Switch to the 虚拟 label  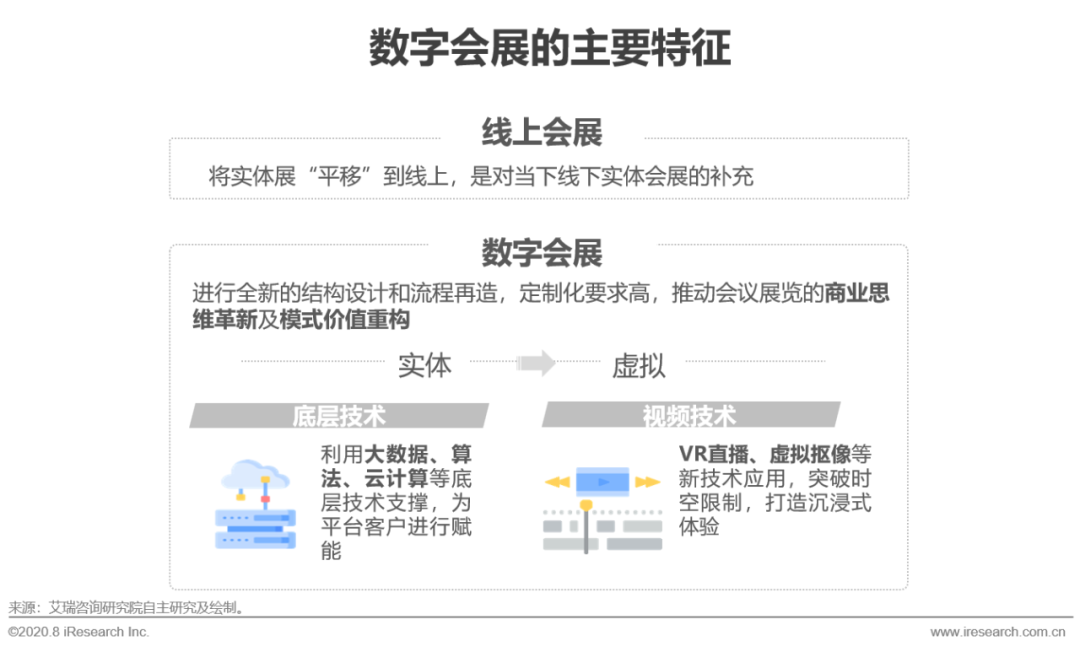click(x=640, y=366)
